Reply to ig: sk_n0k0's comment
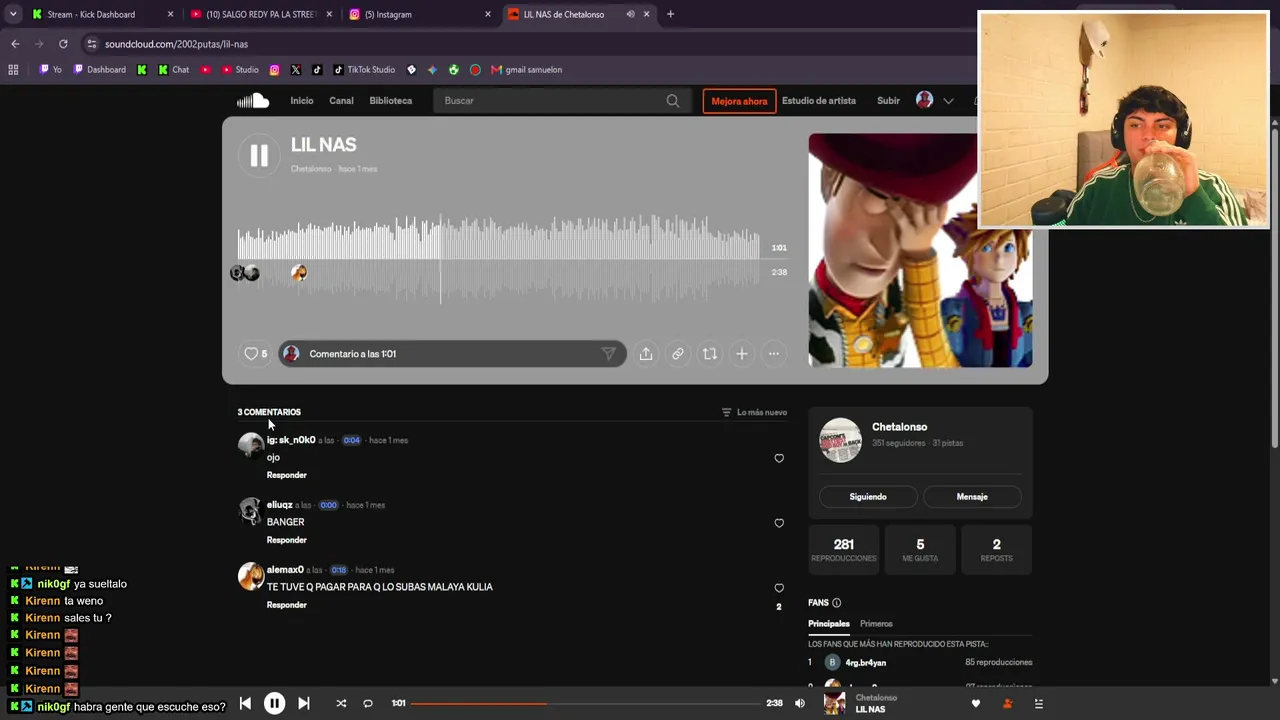 (x=287, y=475)
